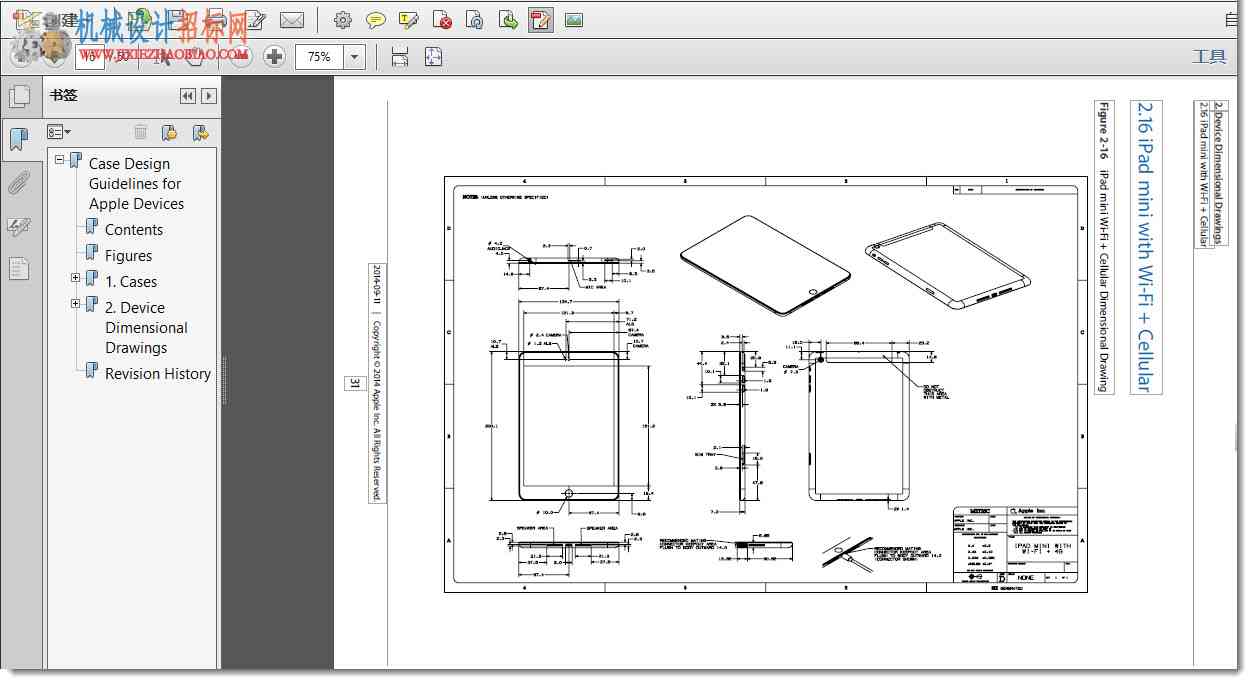Expand the 2. Device Dimensional Drawings node
This screenshot has width=1252, height=684.
coord(76,304)
